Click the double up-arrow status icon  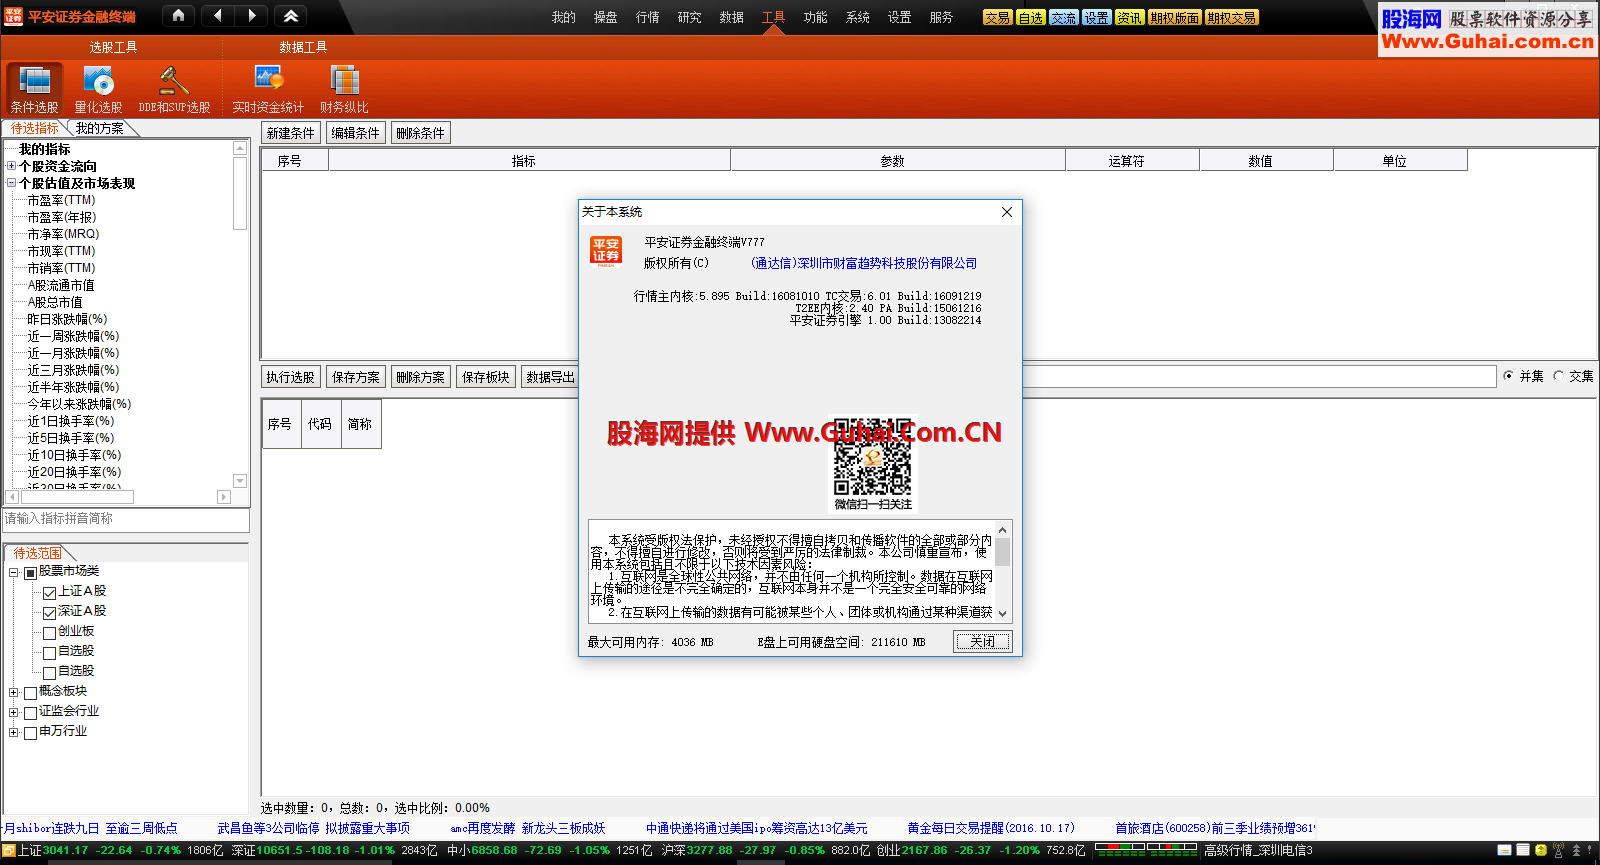[1577, 850]
